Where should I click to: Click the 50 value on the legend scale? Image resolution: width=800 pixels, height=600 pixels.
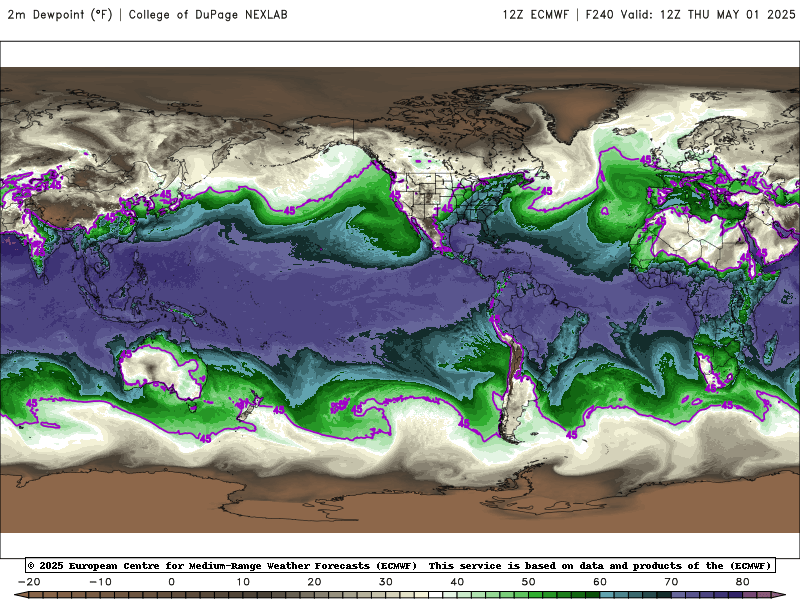529,582
